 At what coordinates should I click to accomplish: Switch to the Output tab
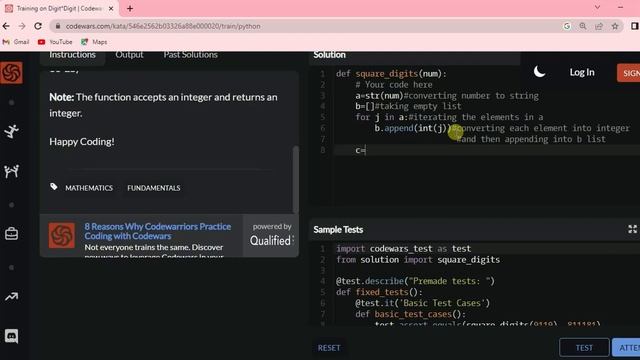(x=129, y=55)
